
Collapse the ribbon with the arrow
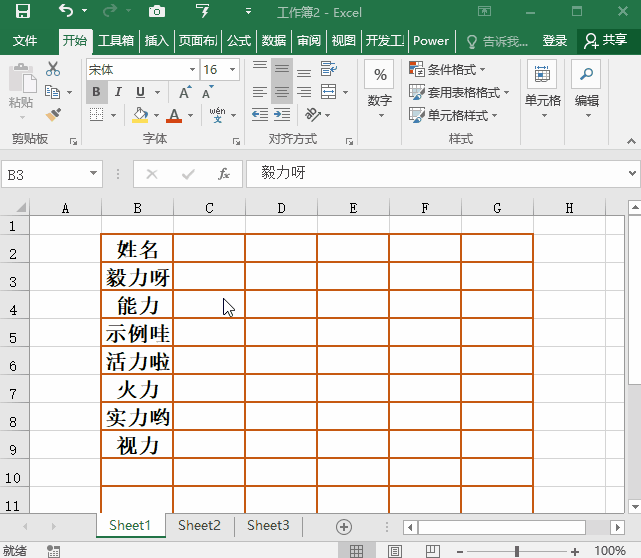click(x=631, y=141)
